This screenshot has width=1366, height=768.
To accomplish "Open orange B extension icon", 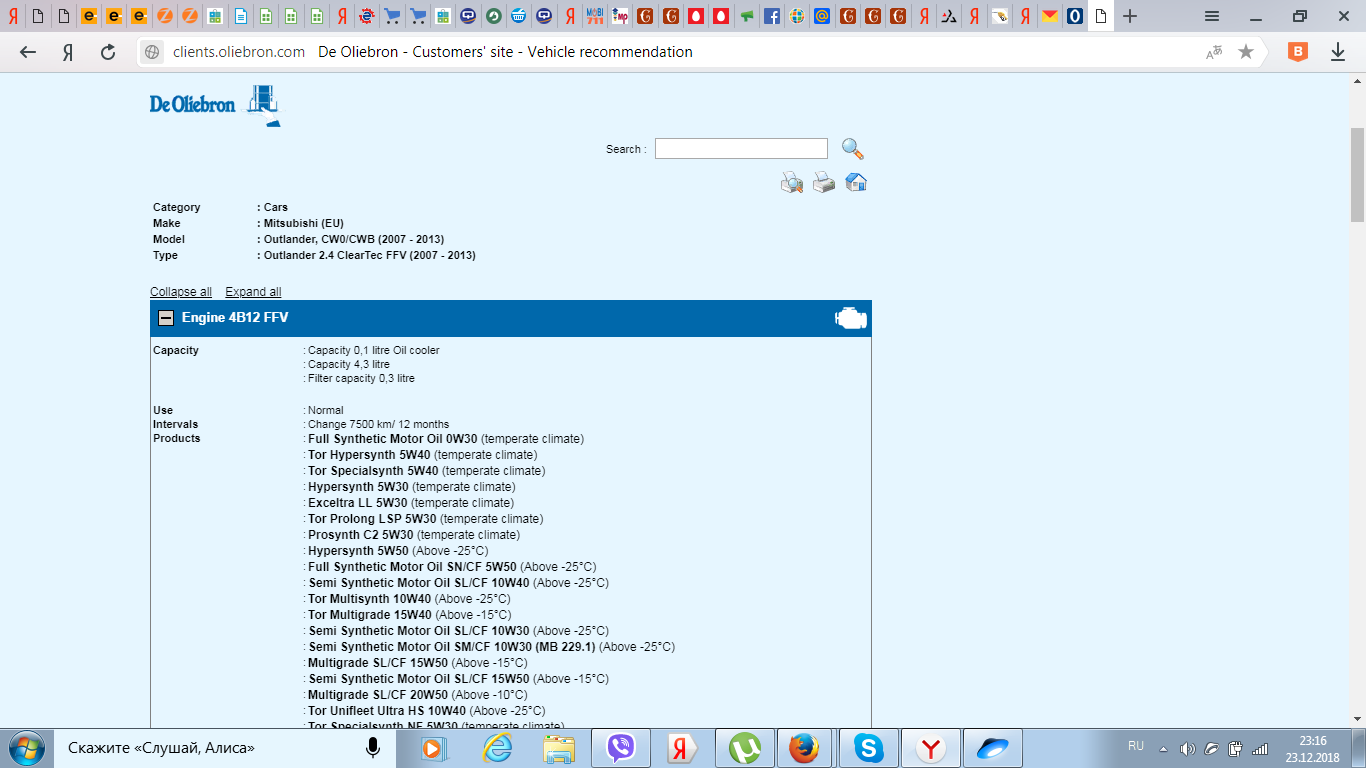I will click(1298, 52).
